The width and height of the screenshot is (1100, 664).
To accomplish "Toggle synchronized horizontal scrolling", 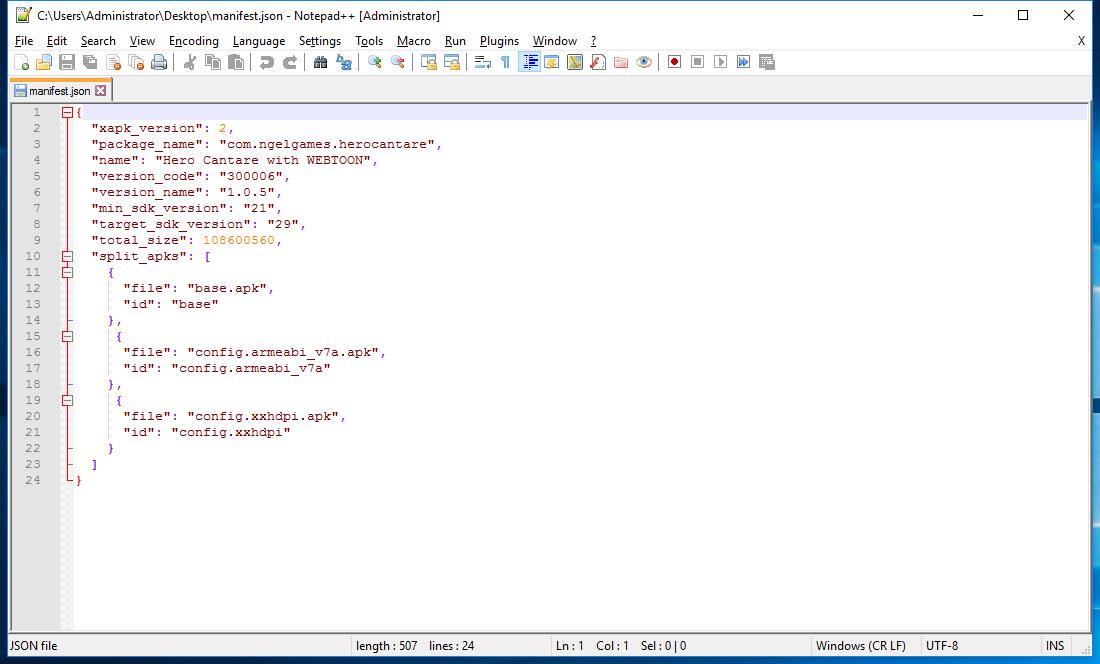I will point(452,62).
